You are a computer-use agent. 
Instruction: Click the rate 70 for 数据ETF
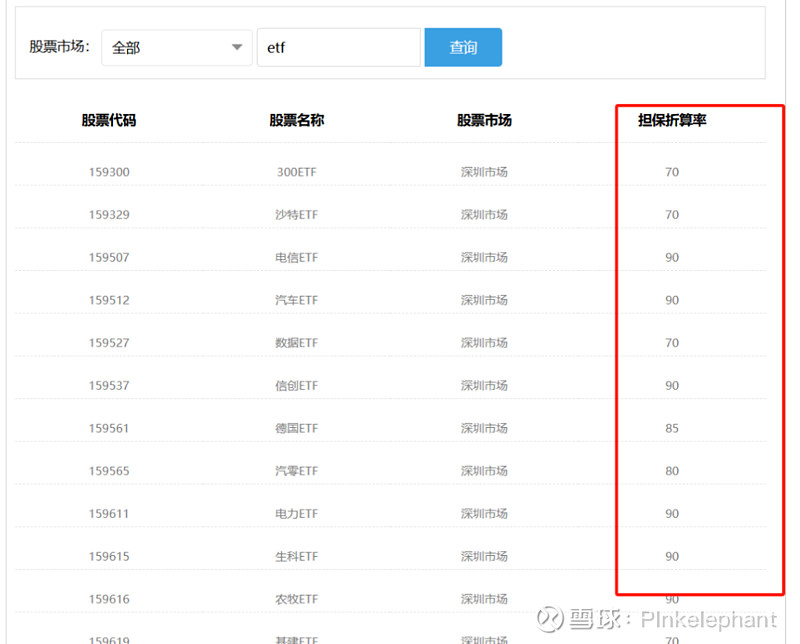672,343
